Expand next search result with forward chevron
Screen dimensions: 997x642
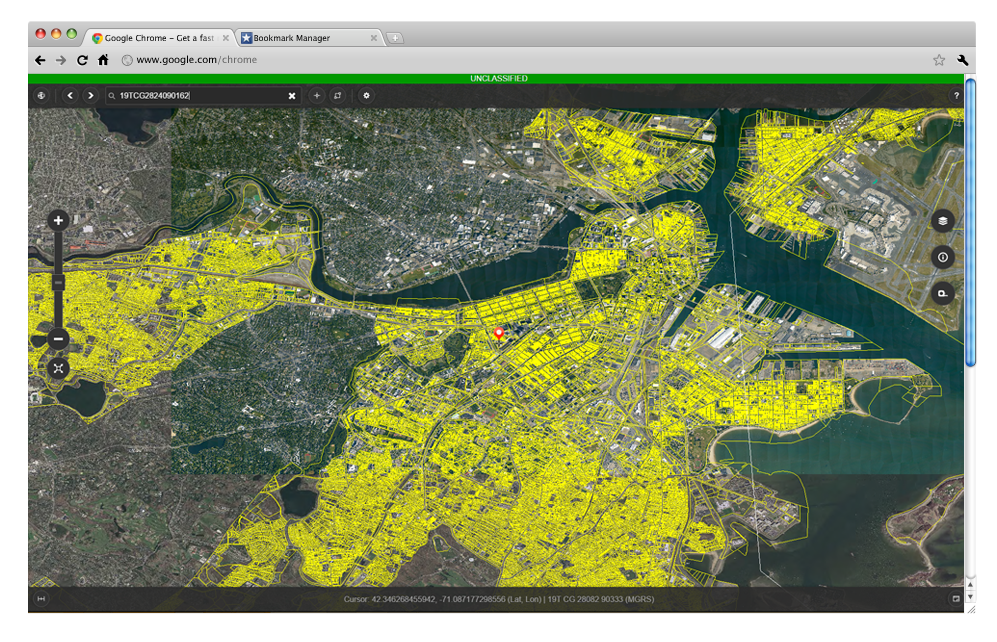click(x=90, y=95)
